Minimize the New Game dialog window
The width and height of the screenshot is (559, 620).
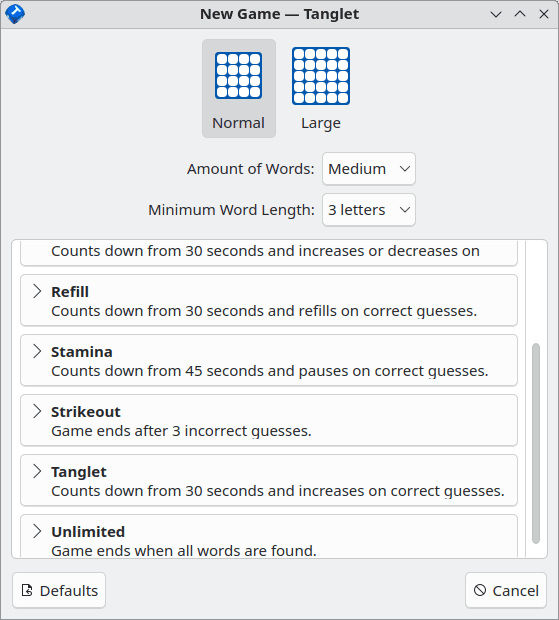(496, 14)
